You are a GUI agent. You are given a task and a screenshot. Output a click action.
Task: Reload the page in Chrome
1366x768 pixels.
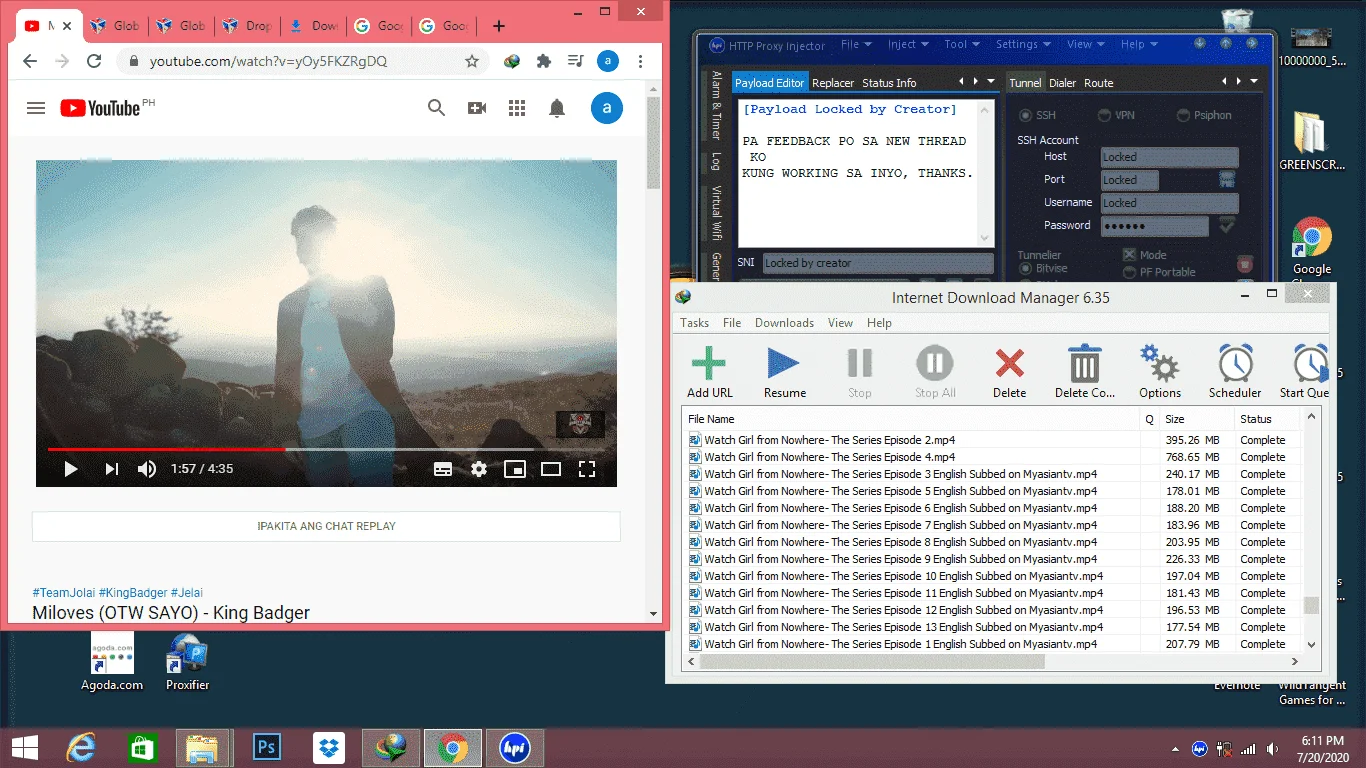pyautogui.click(x=94, y=61)
